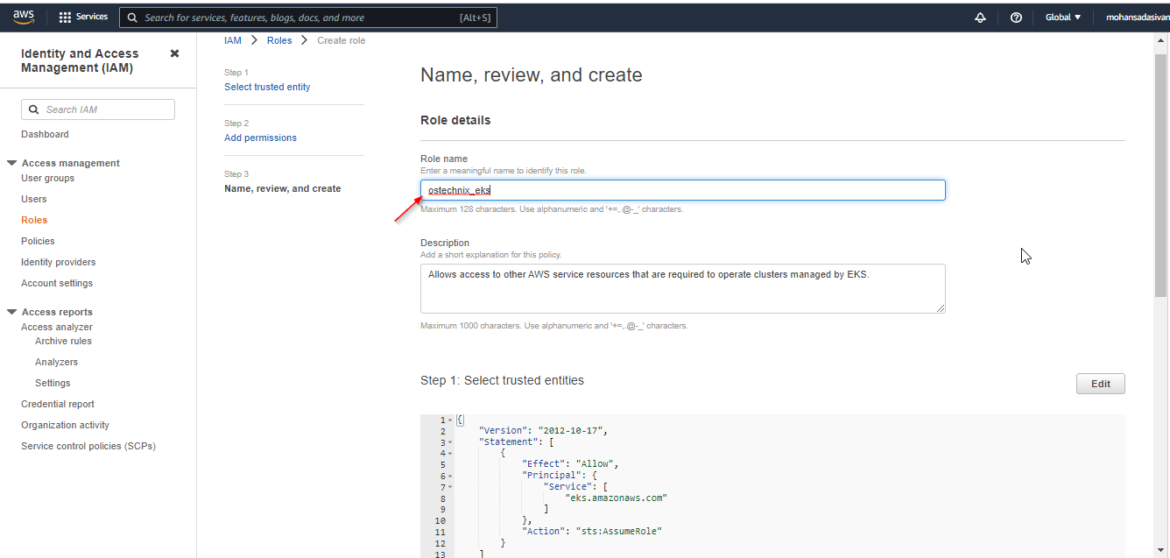Collapse the Access reports section
Image resolution: width=1170 pixels, height=558 pixels.
coord(12,312)
